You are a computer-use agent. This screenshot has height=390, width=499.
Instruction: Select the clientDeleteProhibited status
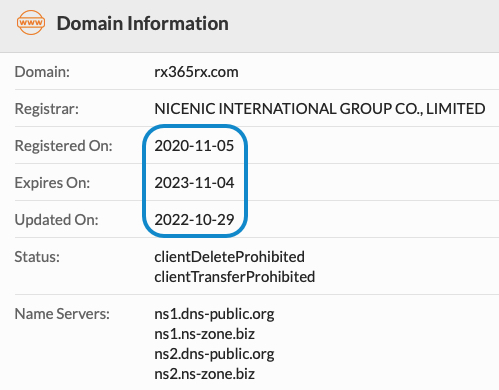click(x=229, y=257)
